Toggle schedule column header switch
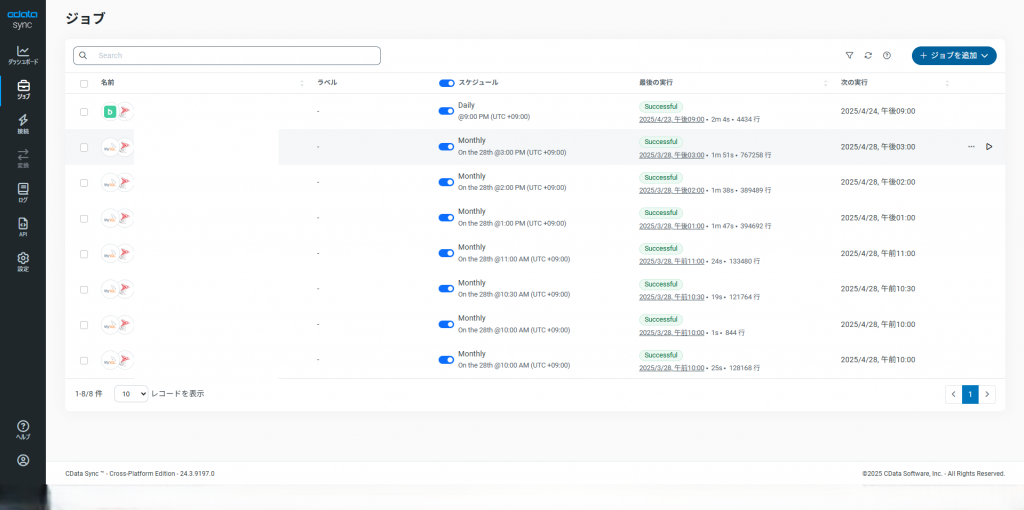 pos(446,83)
